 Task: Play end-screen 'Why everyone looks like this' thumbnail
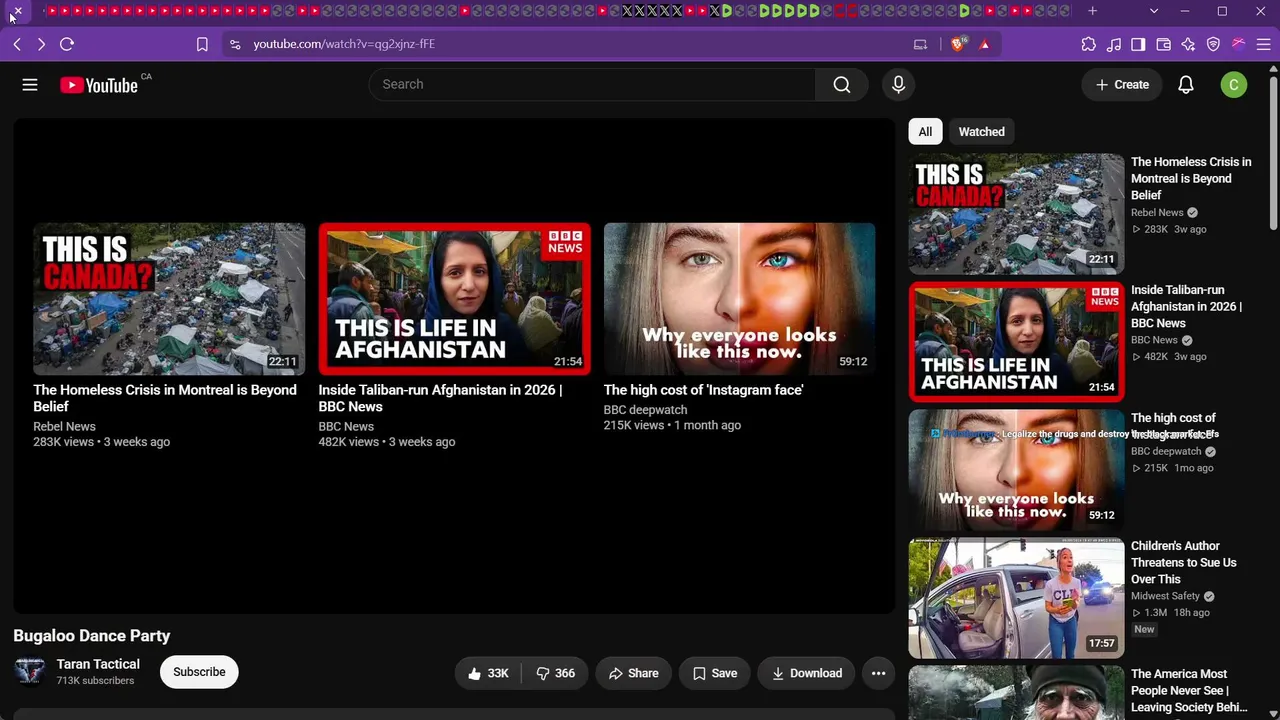(739, 299)
